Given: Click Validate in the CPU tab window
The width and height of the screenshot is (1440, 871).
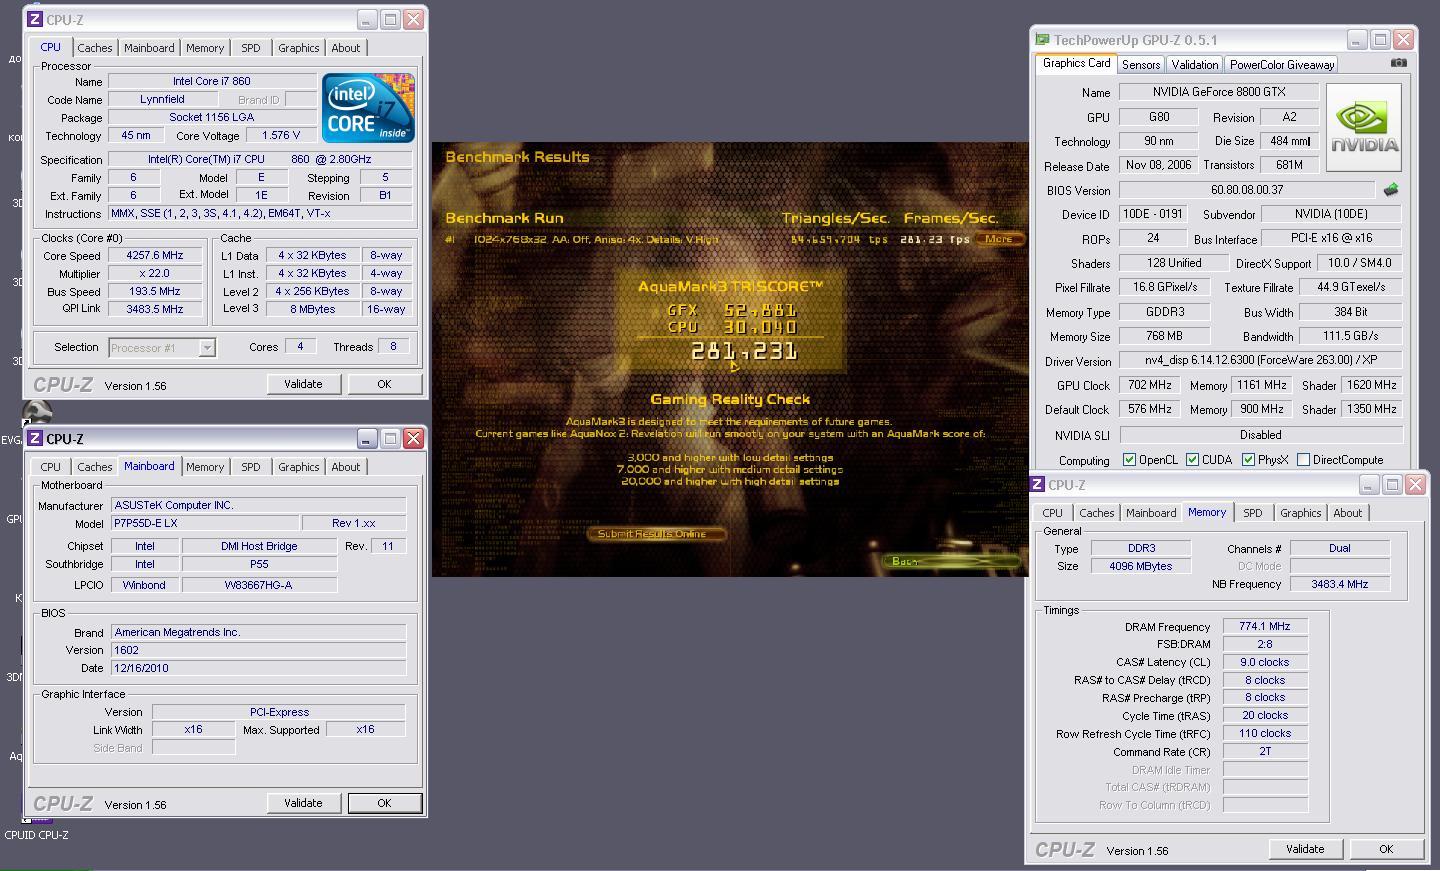Looking at the screenshot, I should point(303,384).
